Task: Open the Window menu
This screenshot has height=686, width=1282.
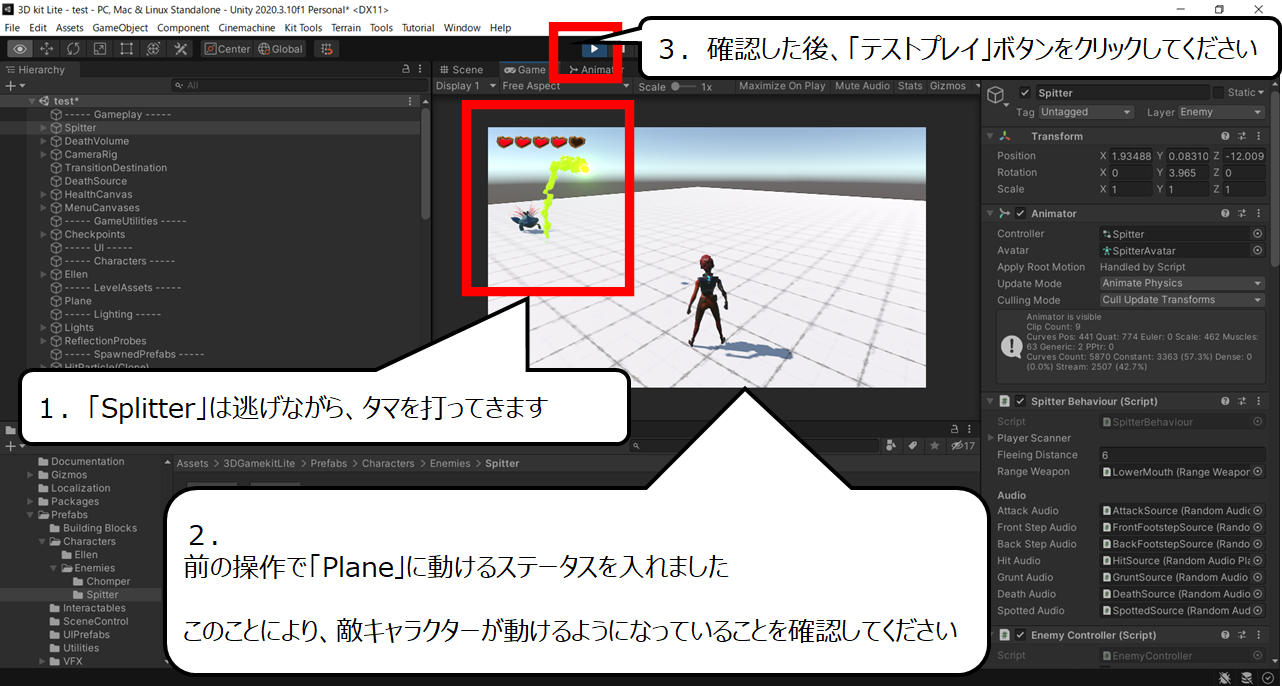Action: pos(462,28)
